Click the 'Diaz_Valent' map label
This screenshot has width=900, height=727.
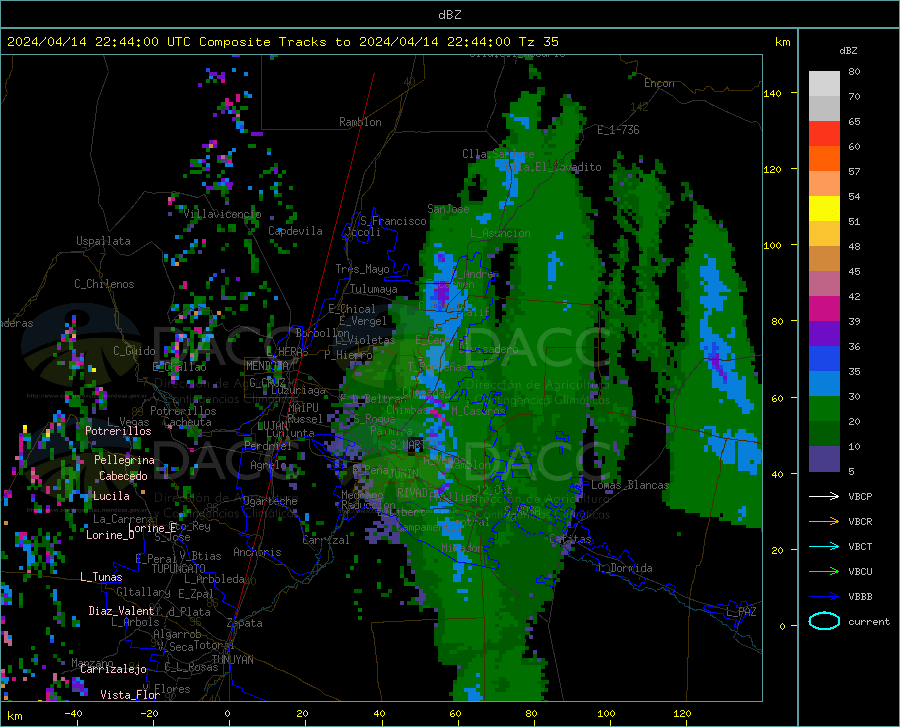[x=121, y=611]
